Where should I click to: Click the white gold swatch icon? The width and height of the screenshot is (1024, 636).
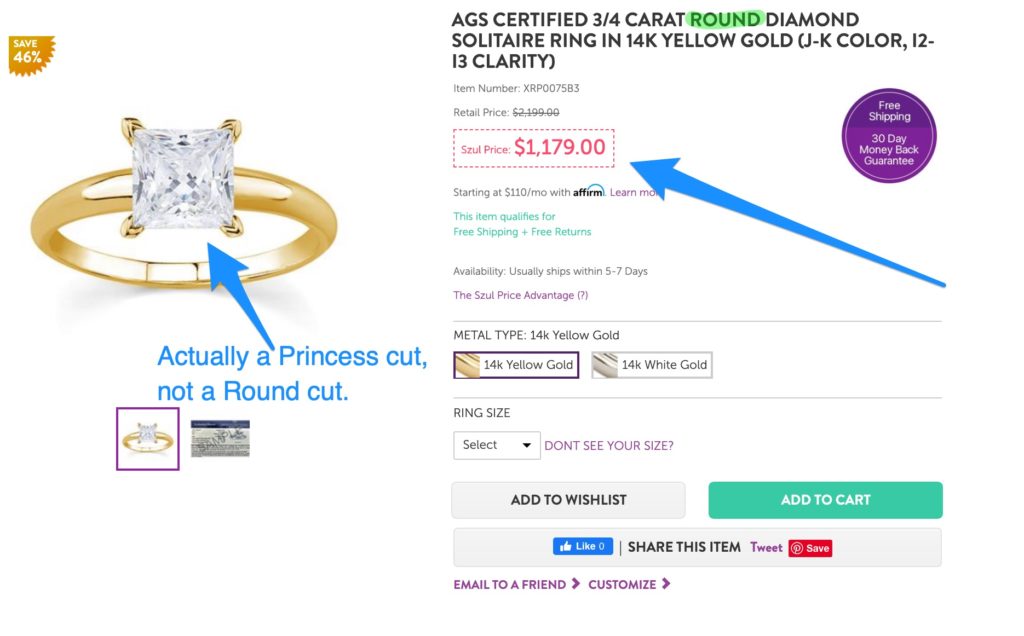click(606, 365)
